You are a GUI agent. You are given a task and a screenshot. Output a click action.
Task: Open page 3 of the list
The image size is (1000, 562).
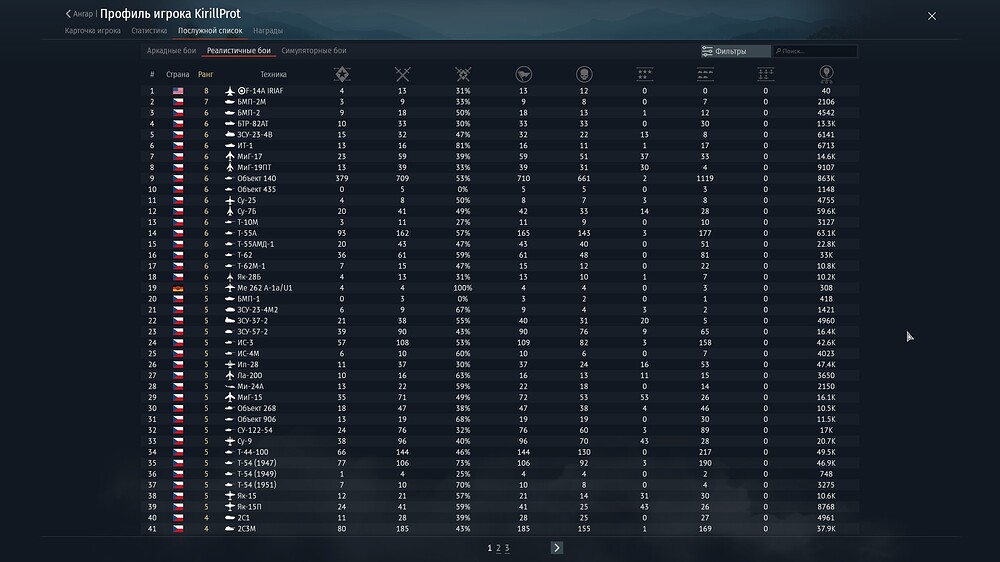click(x=507, y=548)
